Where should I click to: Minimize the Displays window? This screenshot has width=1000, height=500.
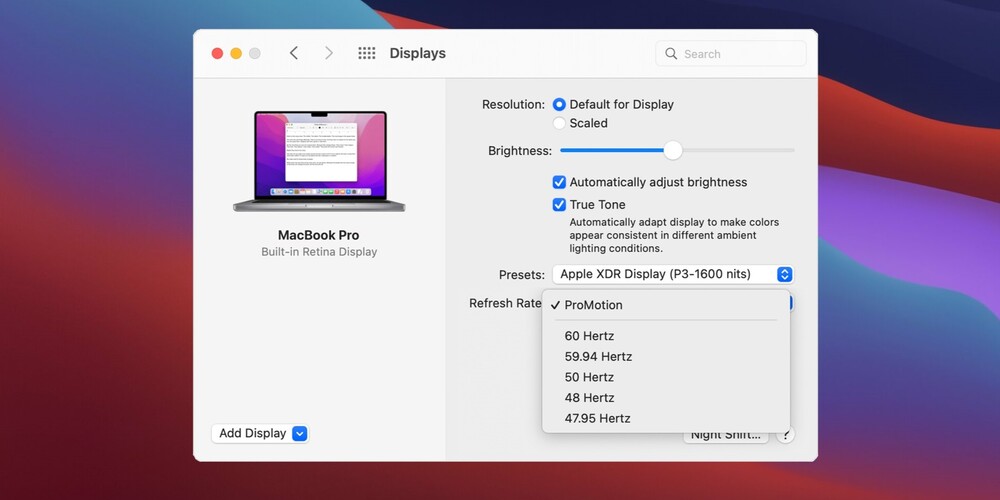(x=236, y=54)
